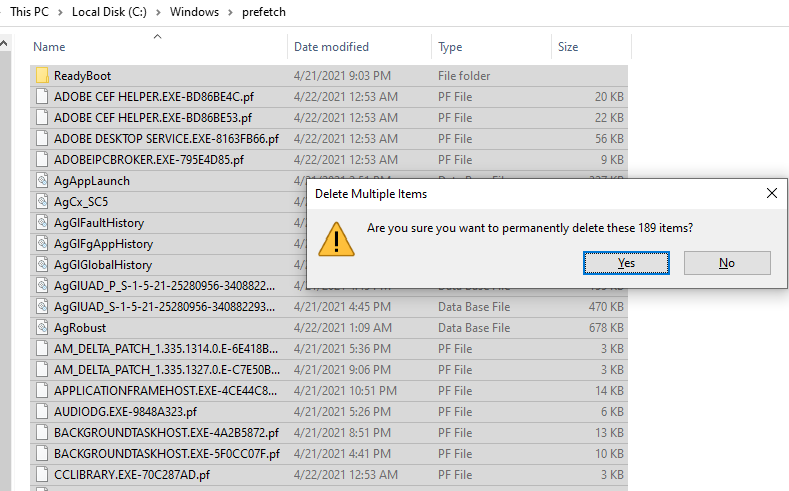Expand chevron after Local Disk (C:) breadcrumb
Viewport: 789px width, 491px height.
click(158, 12)
